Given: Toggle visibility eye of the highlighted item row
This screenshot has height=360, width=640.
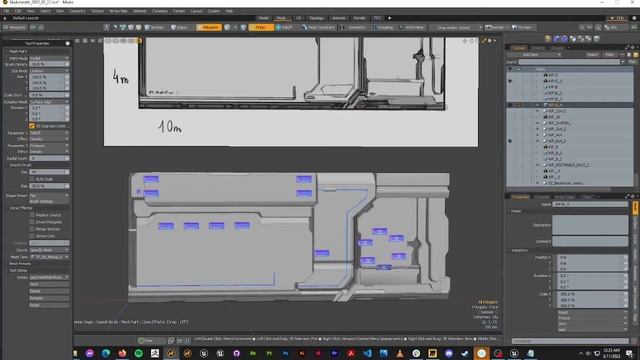Looking at the screenshot, I should pyautogui.click(x=510, y=105).
